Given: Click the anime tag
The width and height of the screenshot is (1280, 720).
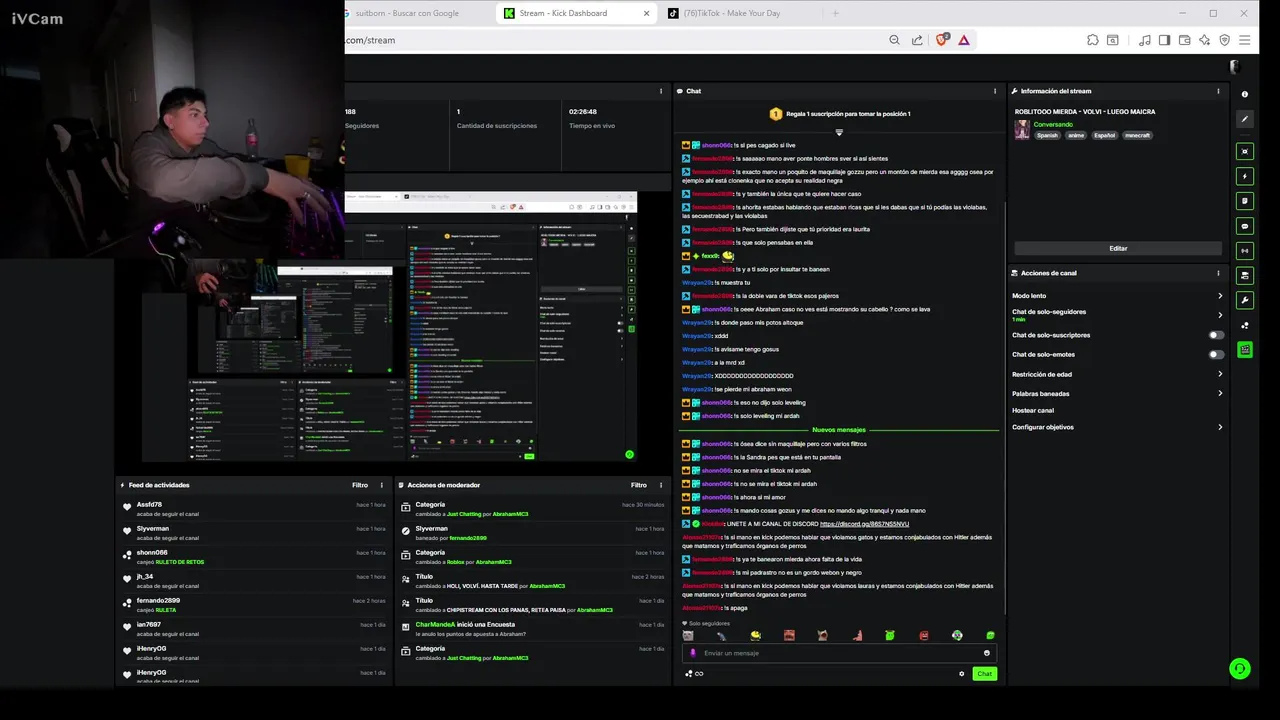Looking at the screenshot, I should (x=1076, y=135).
